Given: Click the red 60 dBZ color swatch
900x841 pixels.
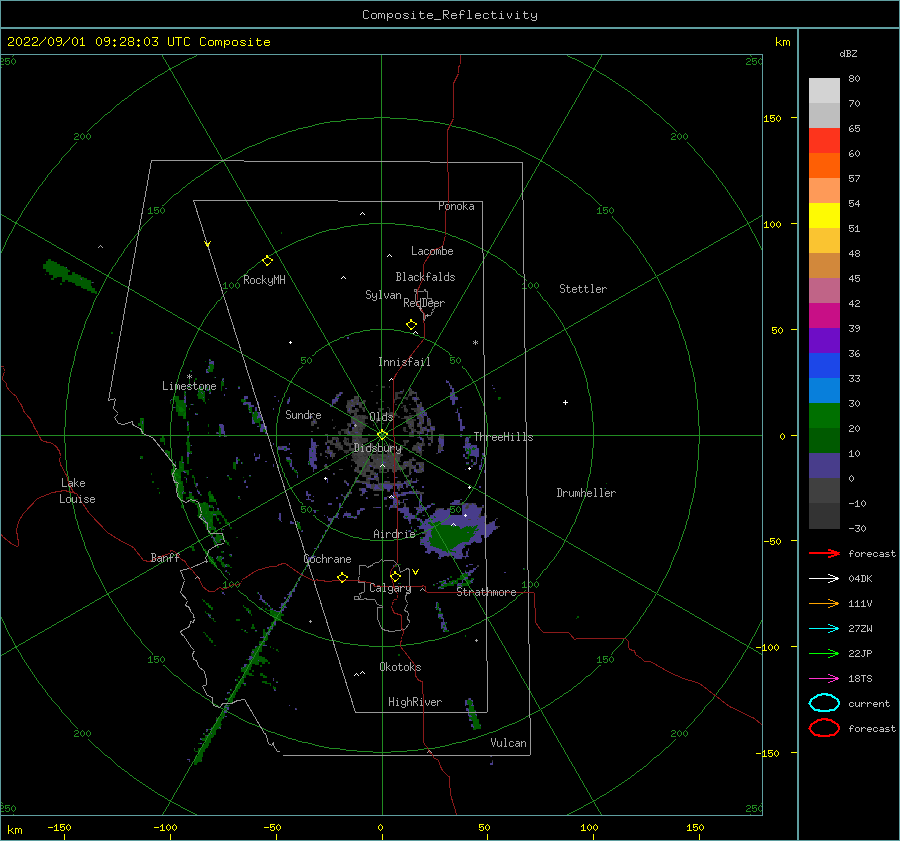Looking at the screenshot, I should click(x=824, y=141).
